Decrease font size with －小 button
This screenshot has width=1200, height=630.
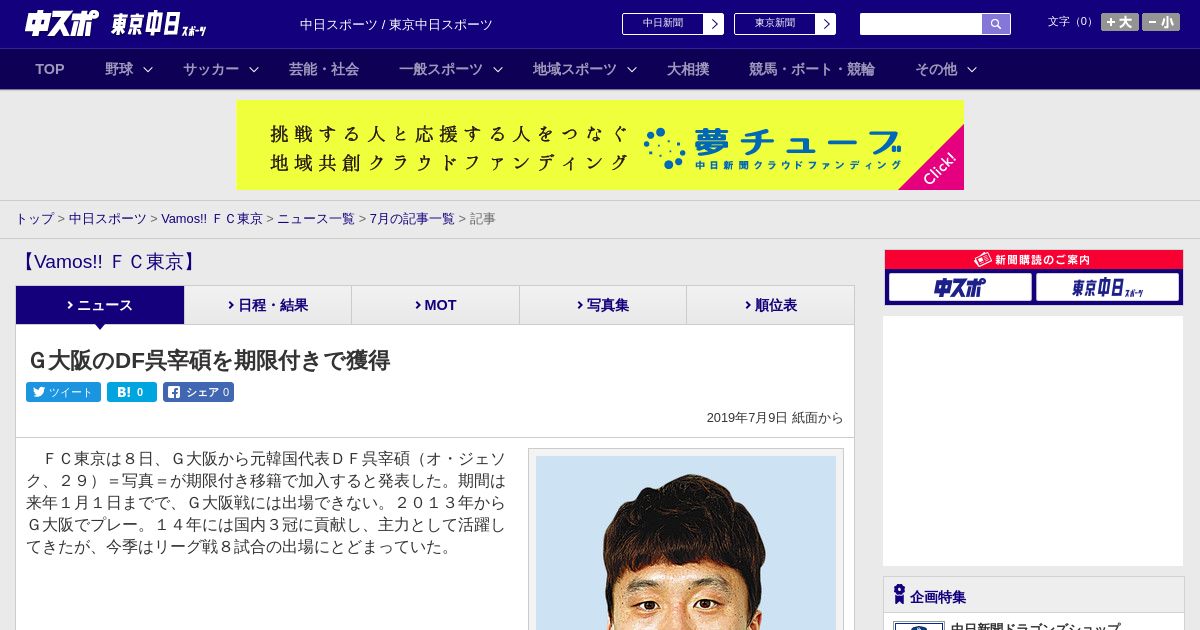(1161, 22)
